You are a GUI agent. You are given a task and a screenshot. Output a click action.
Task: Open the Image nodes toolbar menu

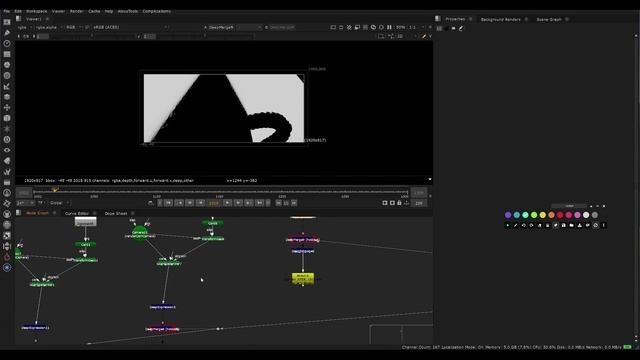[x=7, y=22]
